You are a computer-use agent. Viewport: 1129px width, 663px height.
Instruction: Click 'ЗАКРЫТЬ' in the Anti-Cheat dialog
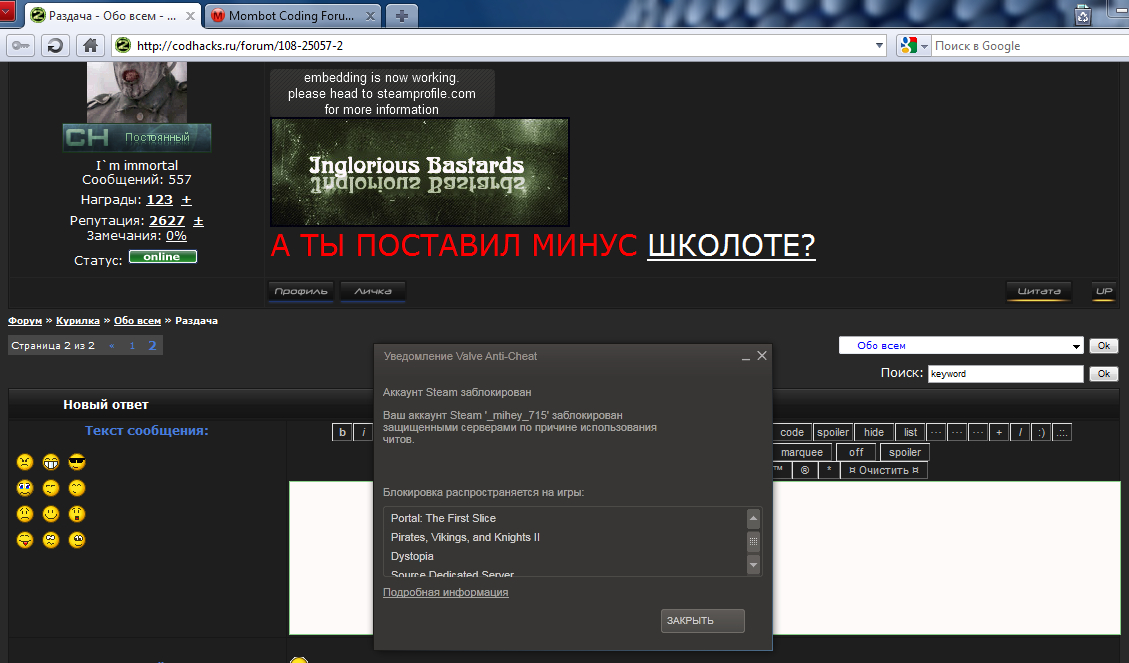click(703, 621)
